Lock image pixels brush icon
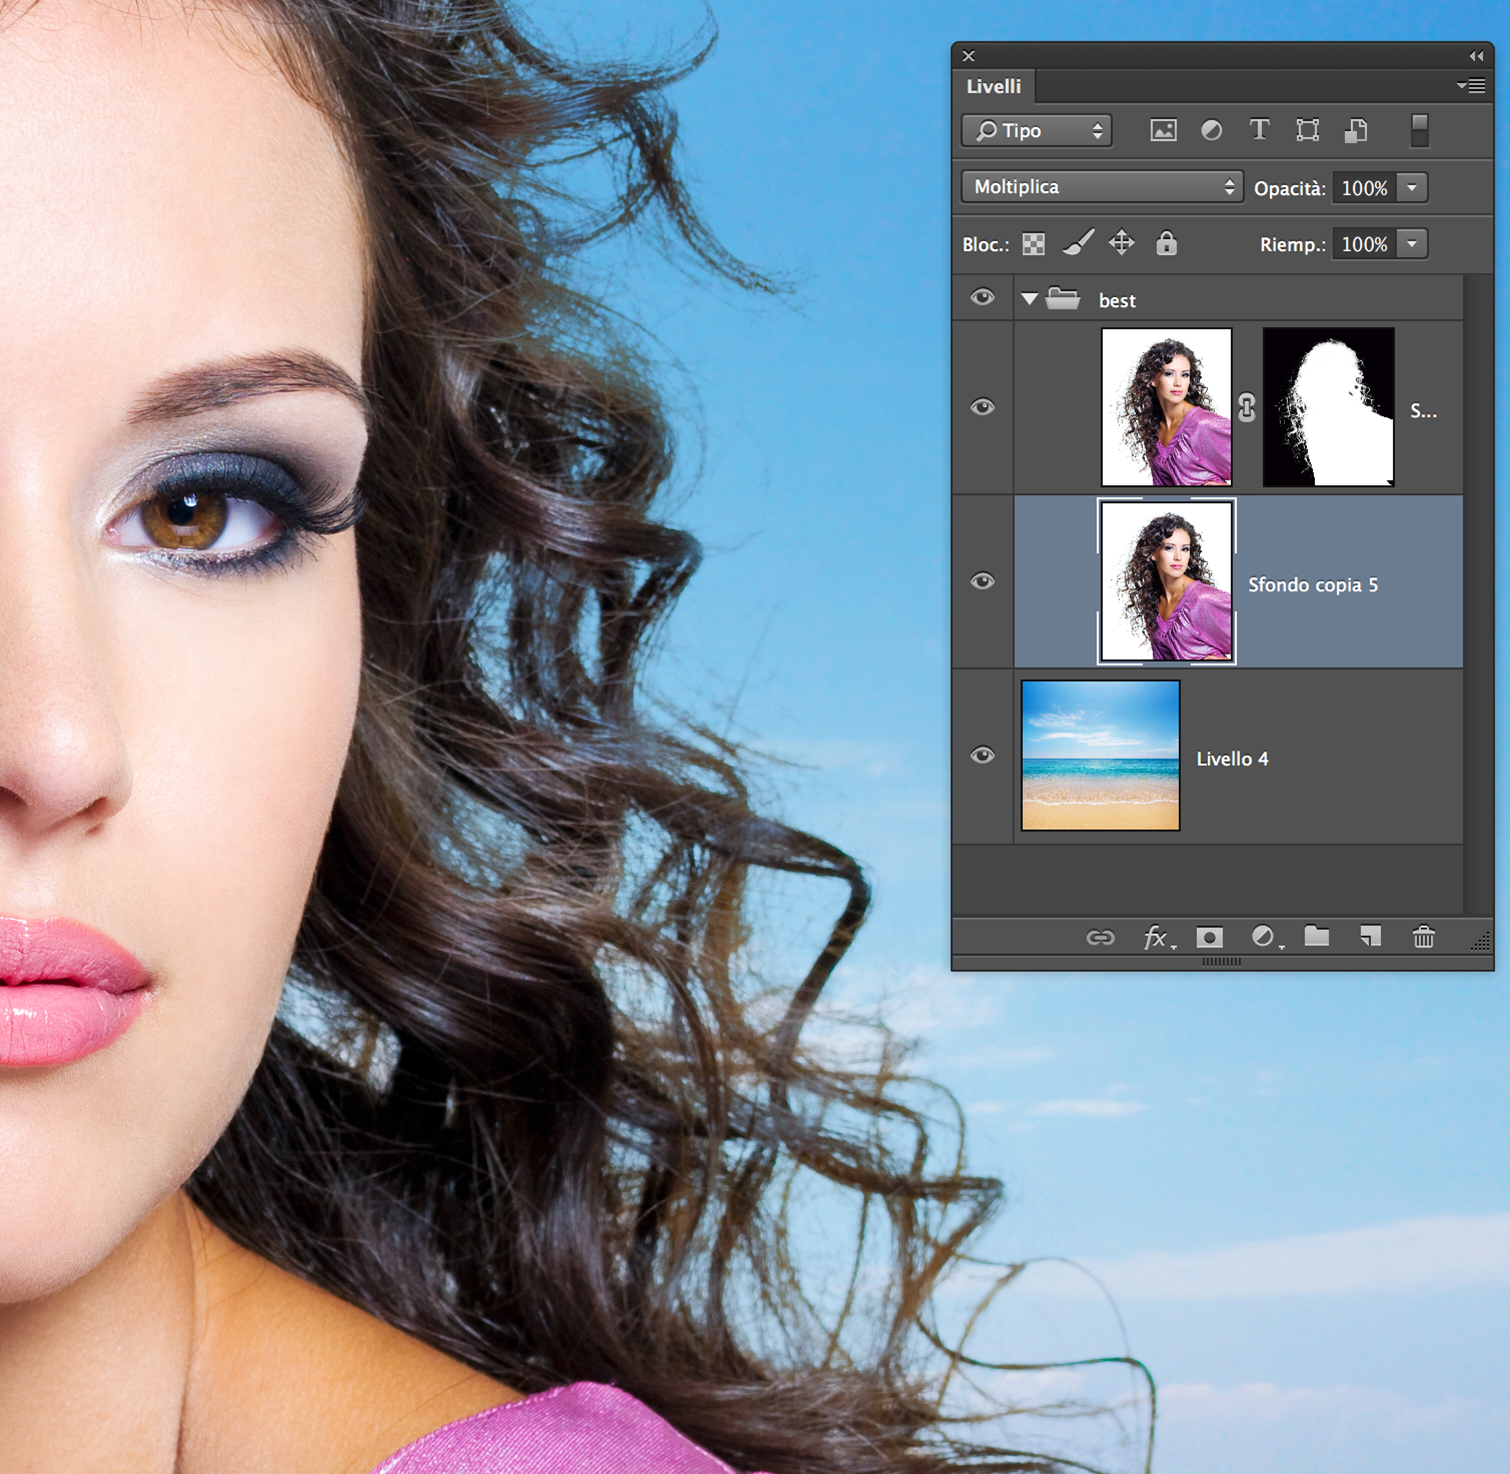The width and height of the screenshot is (1510, 1474). 1078,243
